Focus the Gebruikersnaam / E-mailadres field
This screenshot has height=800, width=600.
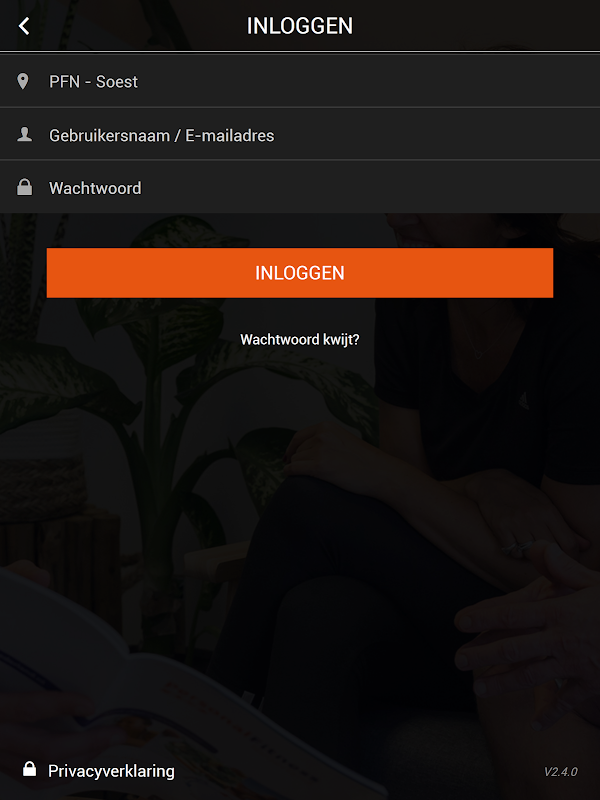[300, 134]
